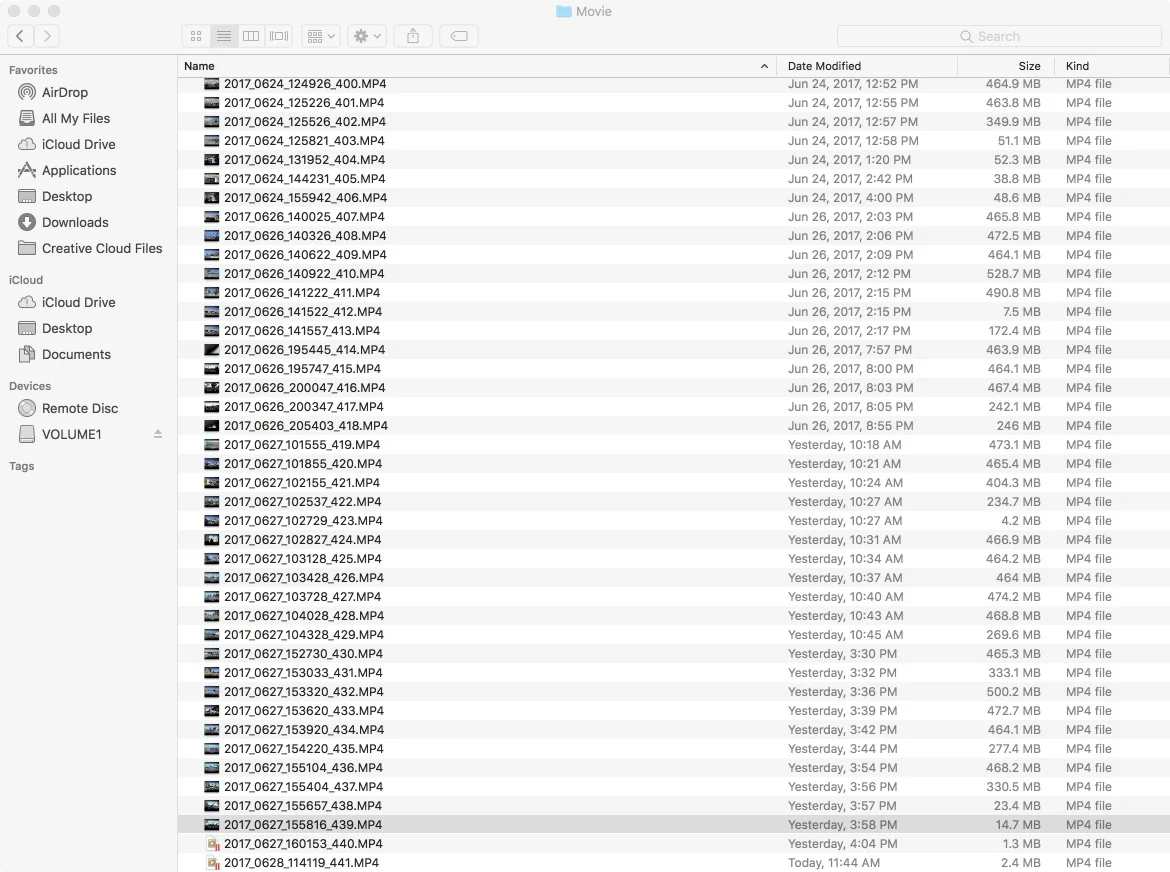Eject the VOLUME1 volume
1170x872 pixels.
[157, 434]
